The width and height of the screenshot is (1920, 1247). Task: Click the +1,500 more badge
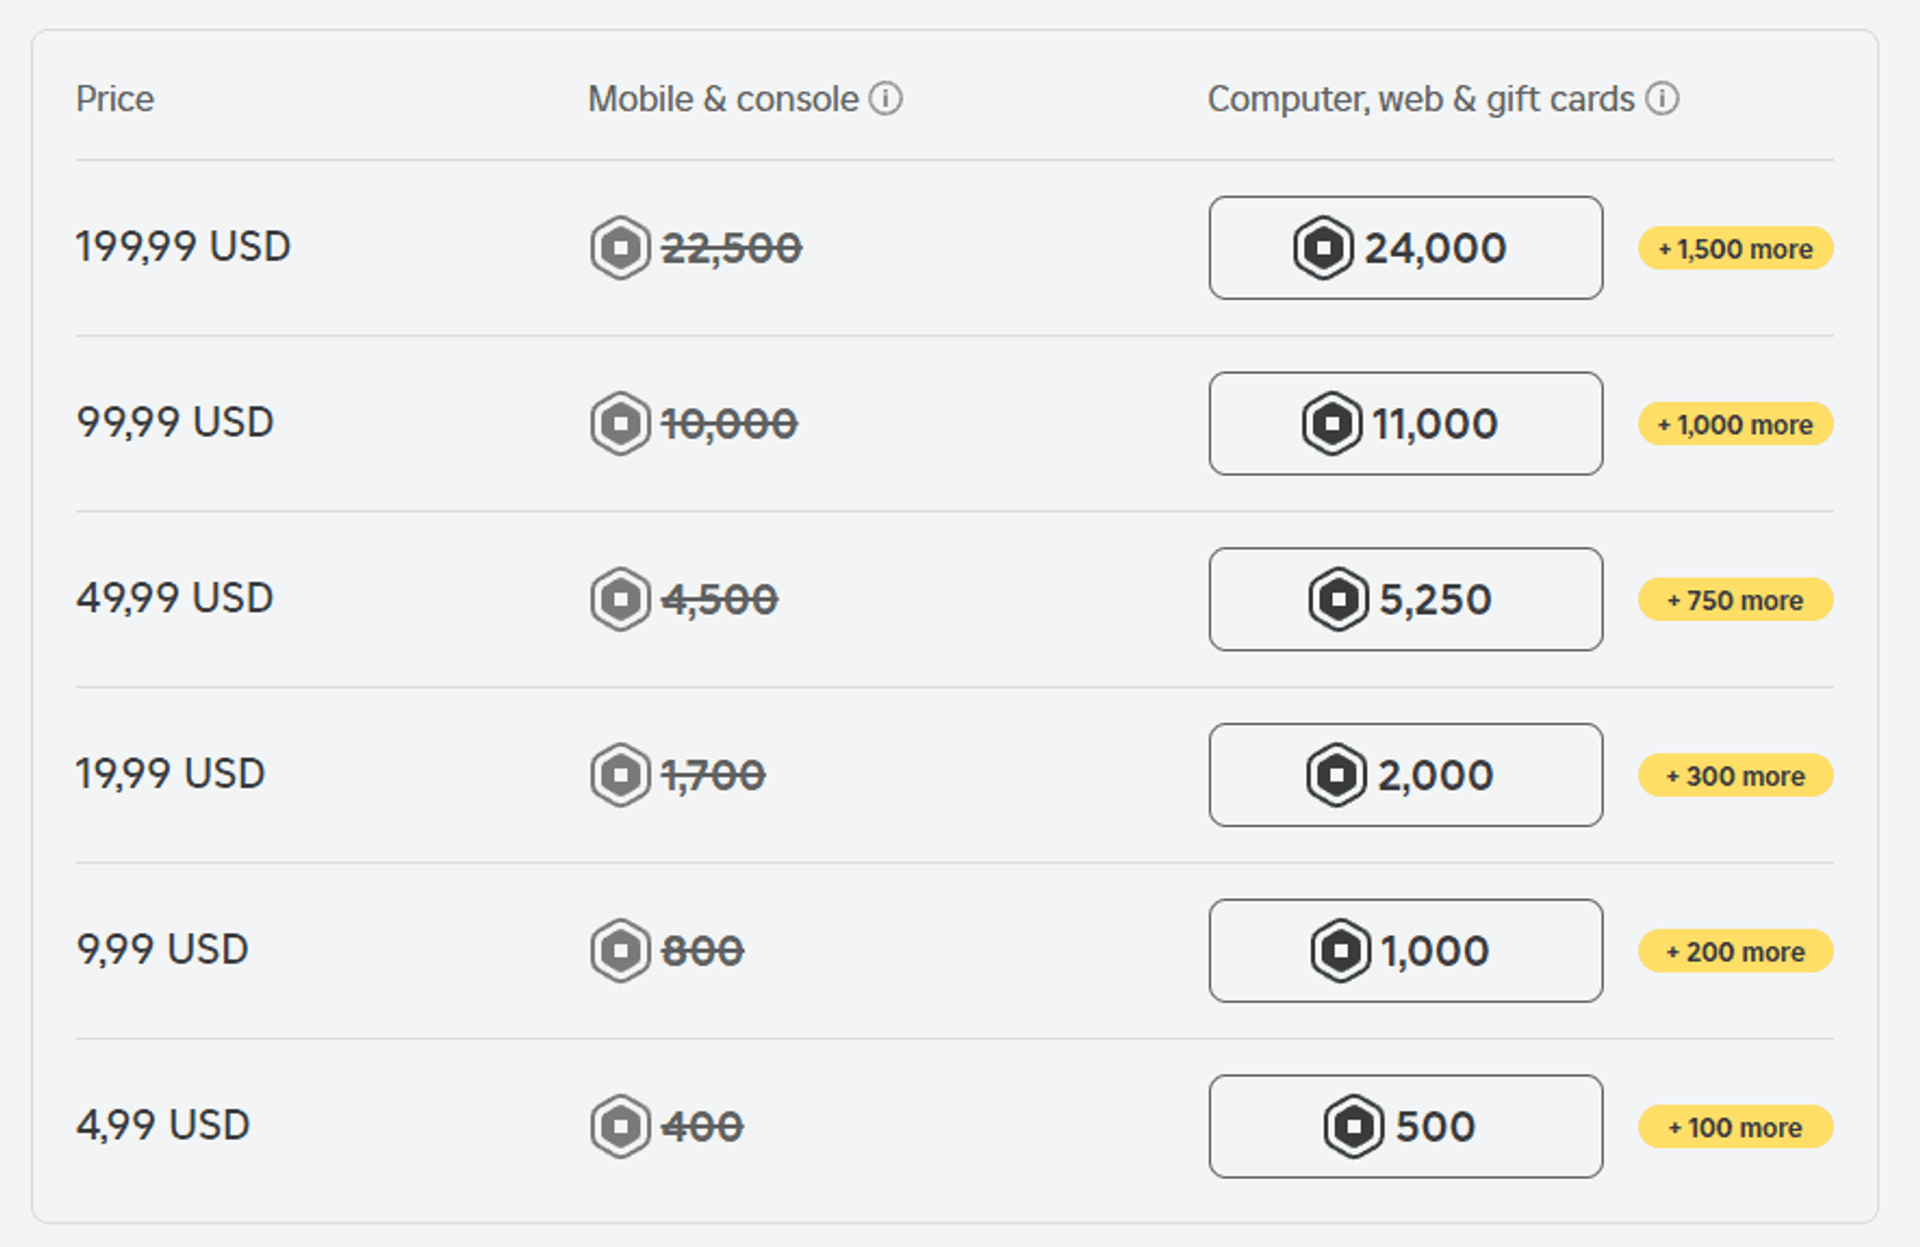(1735, 249)
